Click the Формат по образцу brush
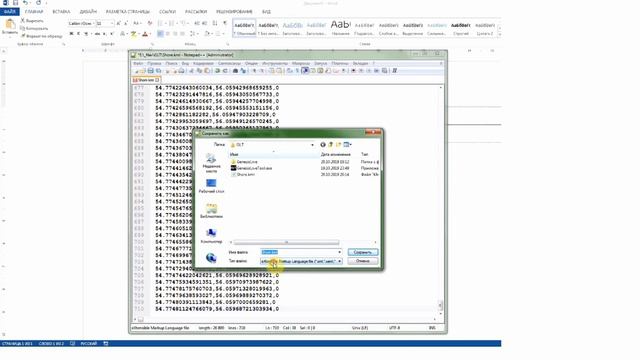 tap(42, 36)
